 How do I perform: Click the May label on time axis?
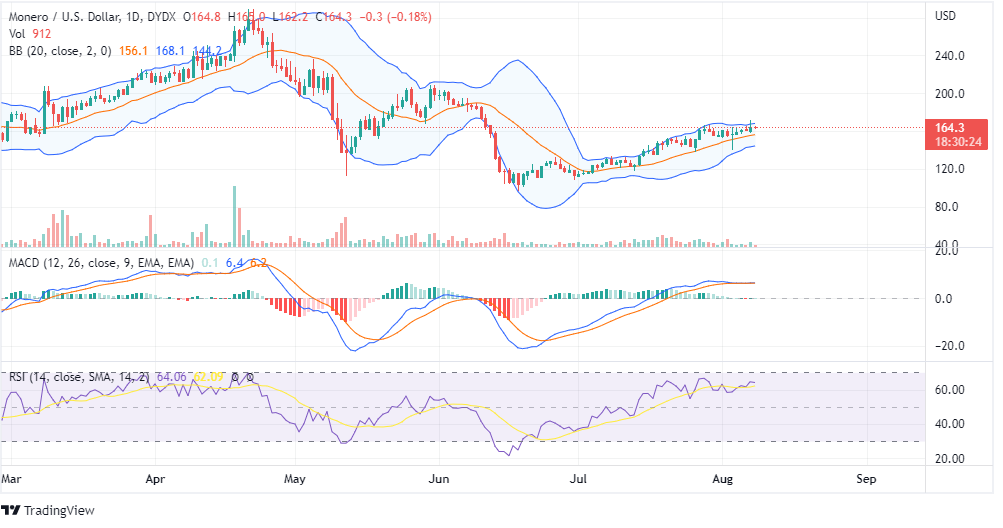coord(295,479)
